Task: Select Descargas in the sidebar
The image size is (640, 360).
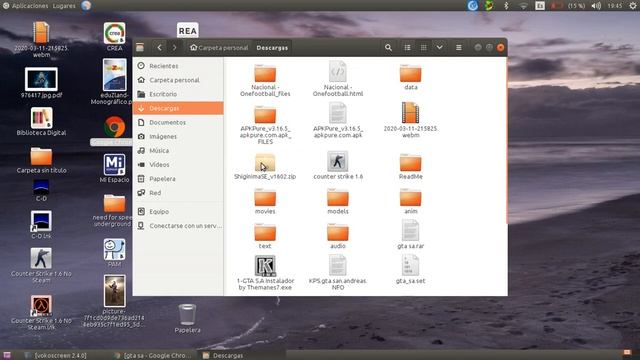Action: coord(178,108)
